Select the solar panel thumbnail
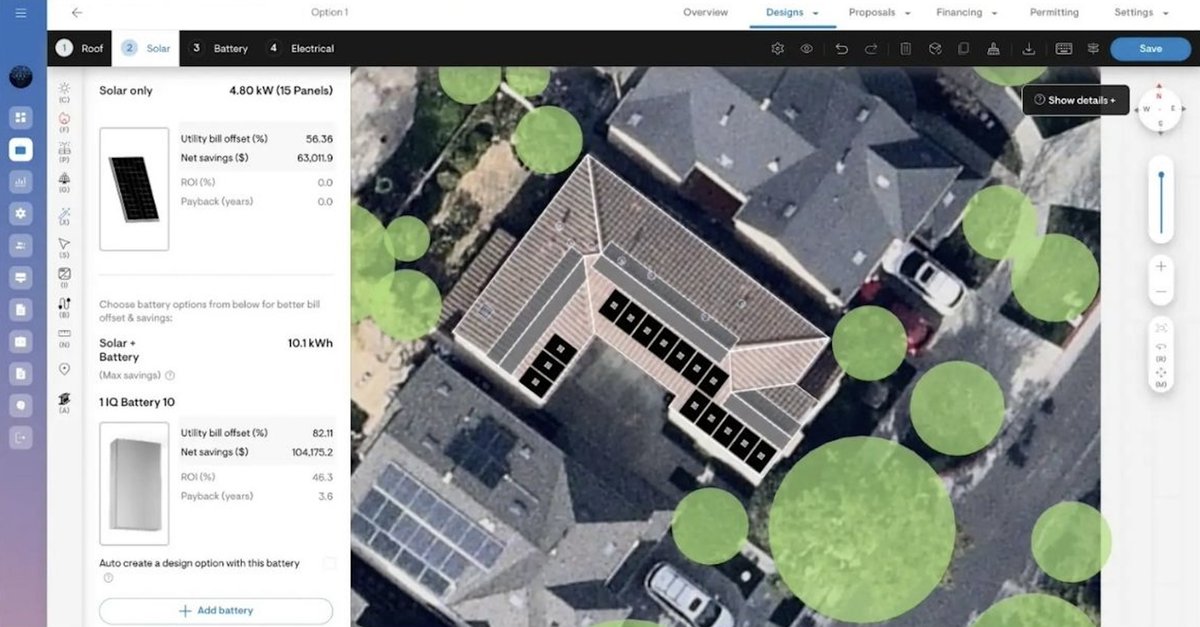The height and width of the screenshot is (627, 1200). pos(134,189)
